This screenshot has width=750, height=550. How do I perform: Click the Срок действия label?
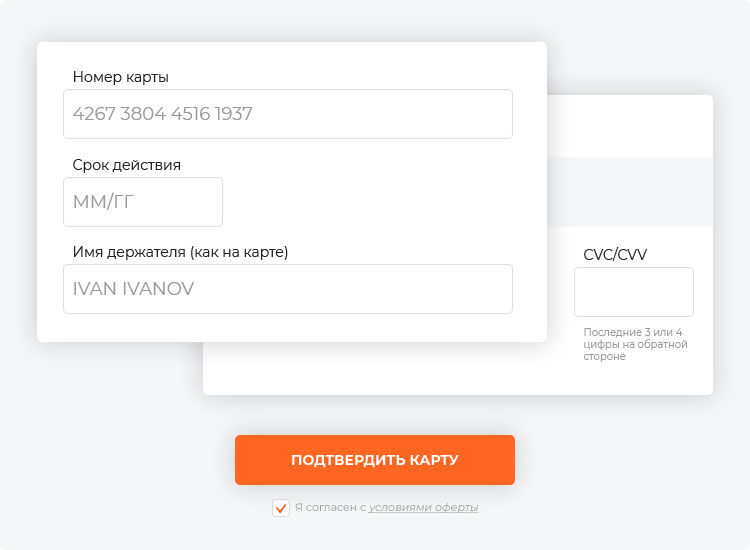coord(127,165)
